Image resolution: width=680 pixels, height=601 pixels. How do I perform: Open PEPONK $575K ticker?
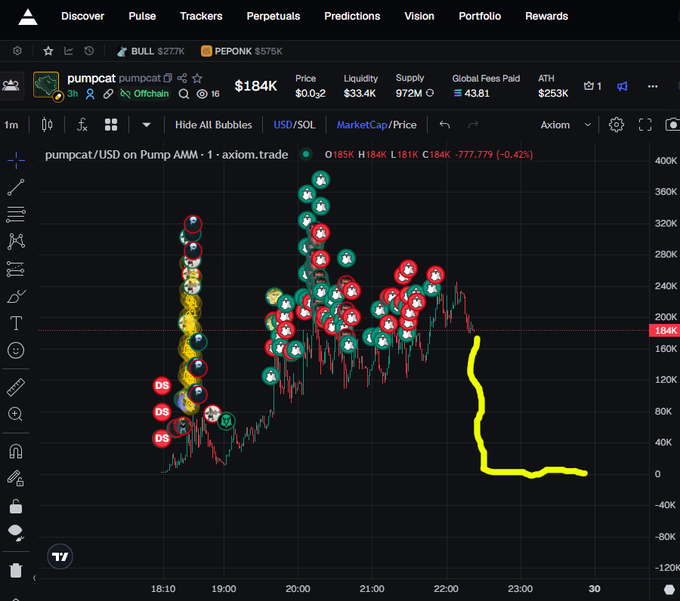[x=242, y=51]
